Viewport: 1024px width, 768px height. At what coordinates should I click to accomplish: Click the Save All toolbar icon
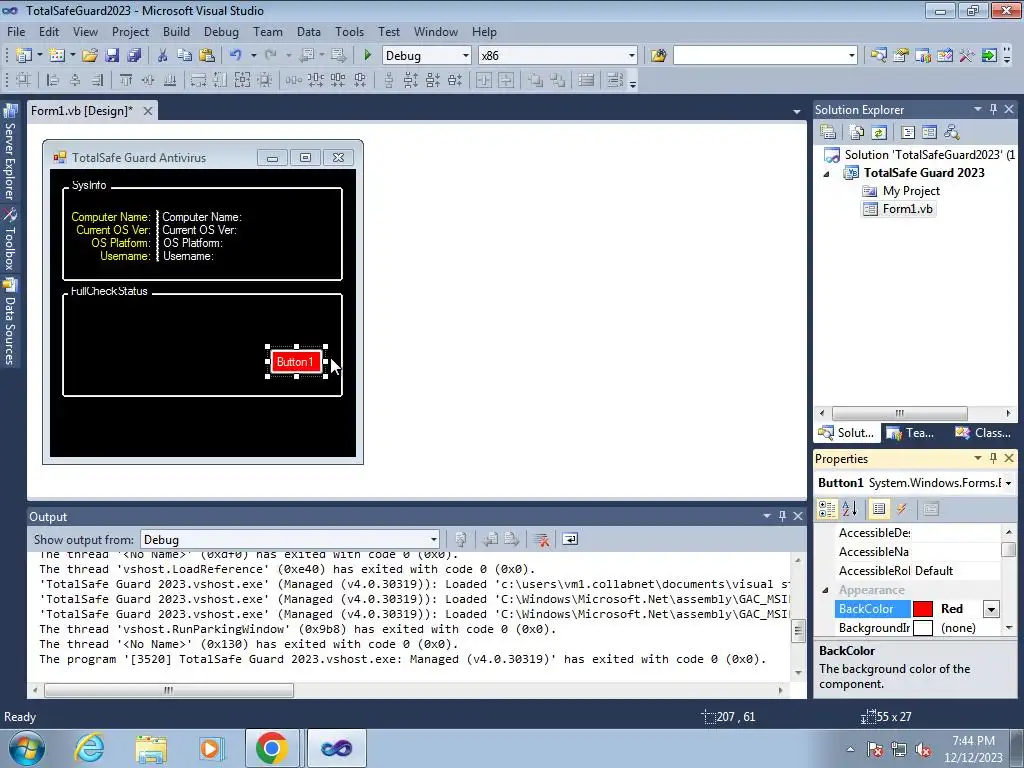[x=134, y=56]
